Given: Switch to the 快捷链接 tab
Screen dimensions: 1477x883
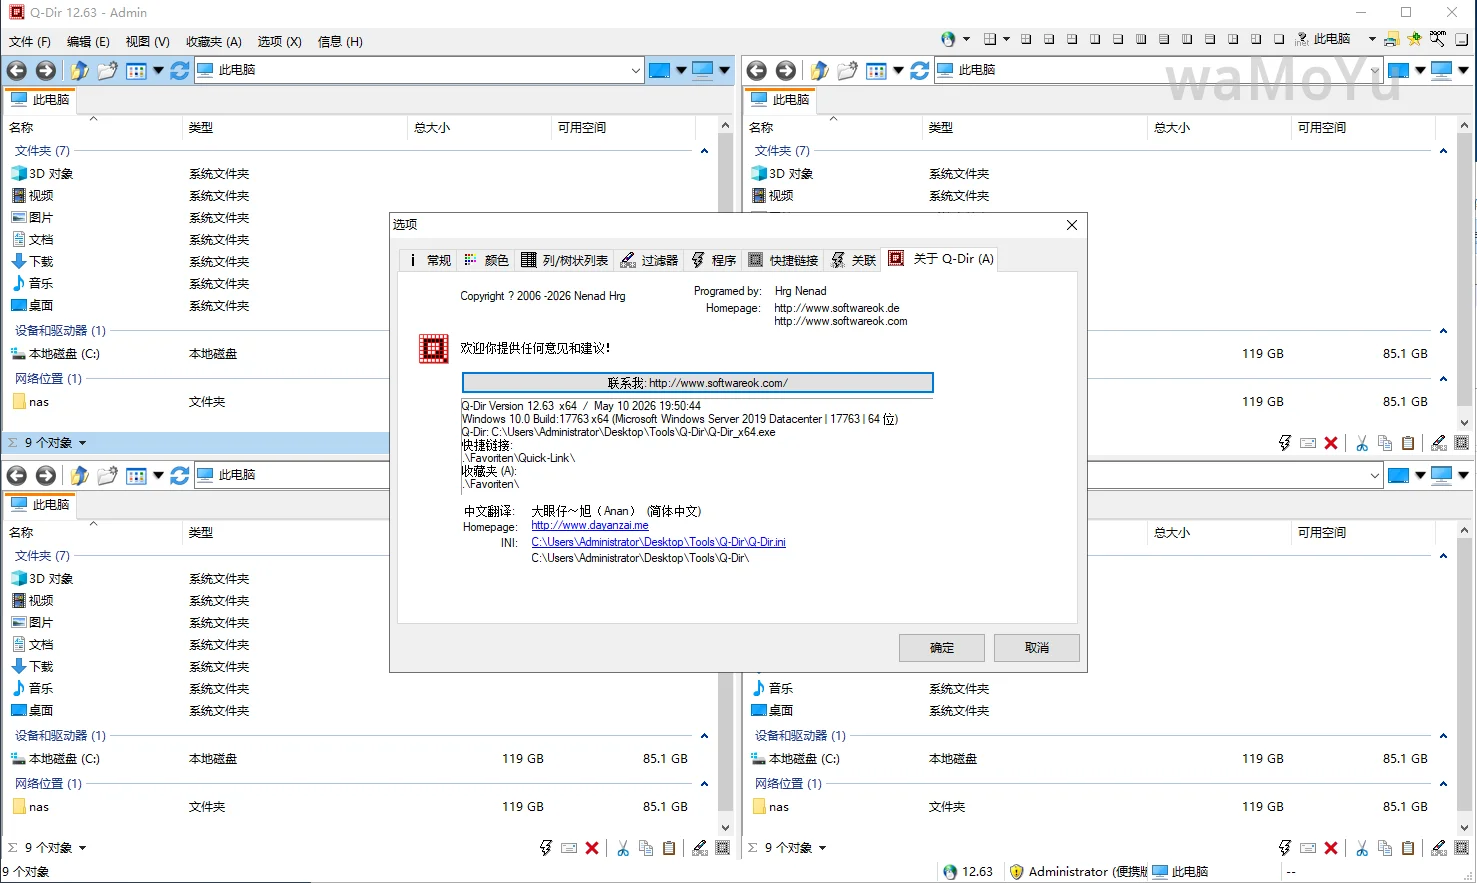Looking at the screenshot, I should [x=783, y=260].
